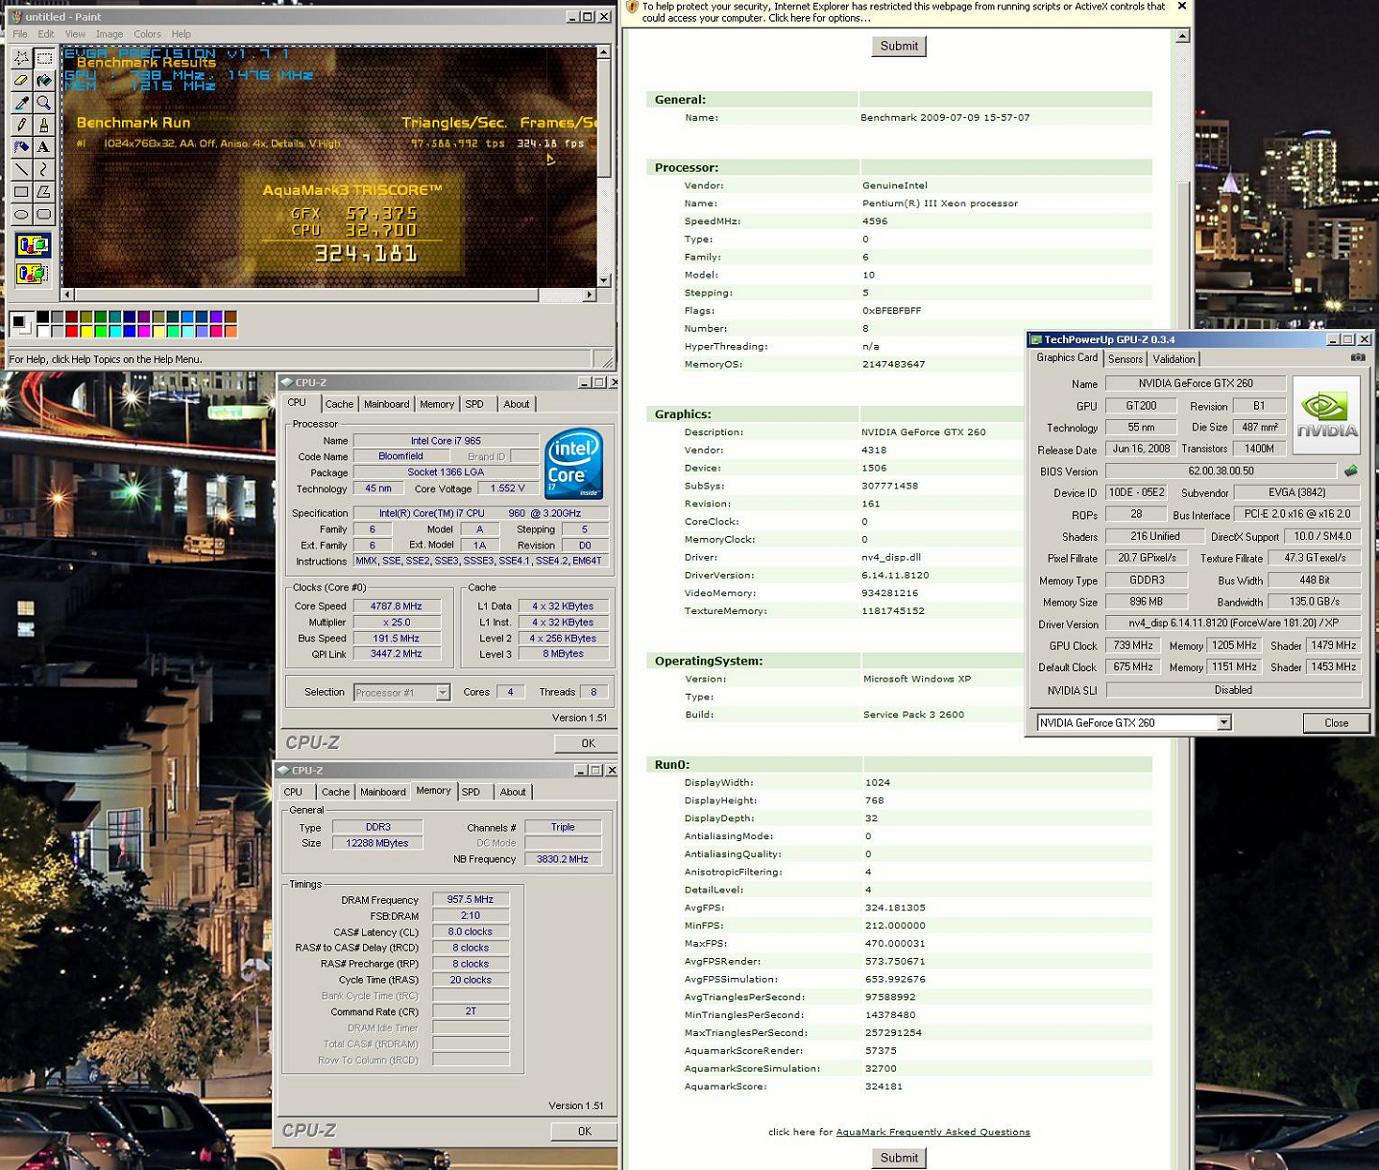Screen dimensions: 1379x1170
Task: Click the Submit button above the General section
Action: (x=899, y=46)
